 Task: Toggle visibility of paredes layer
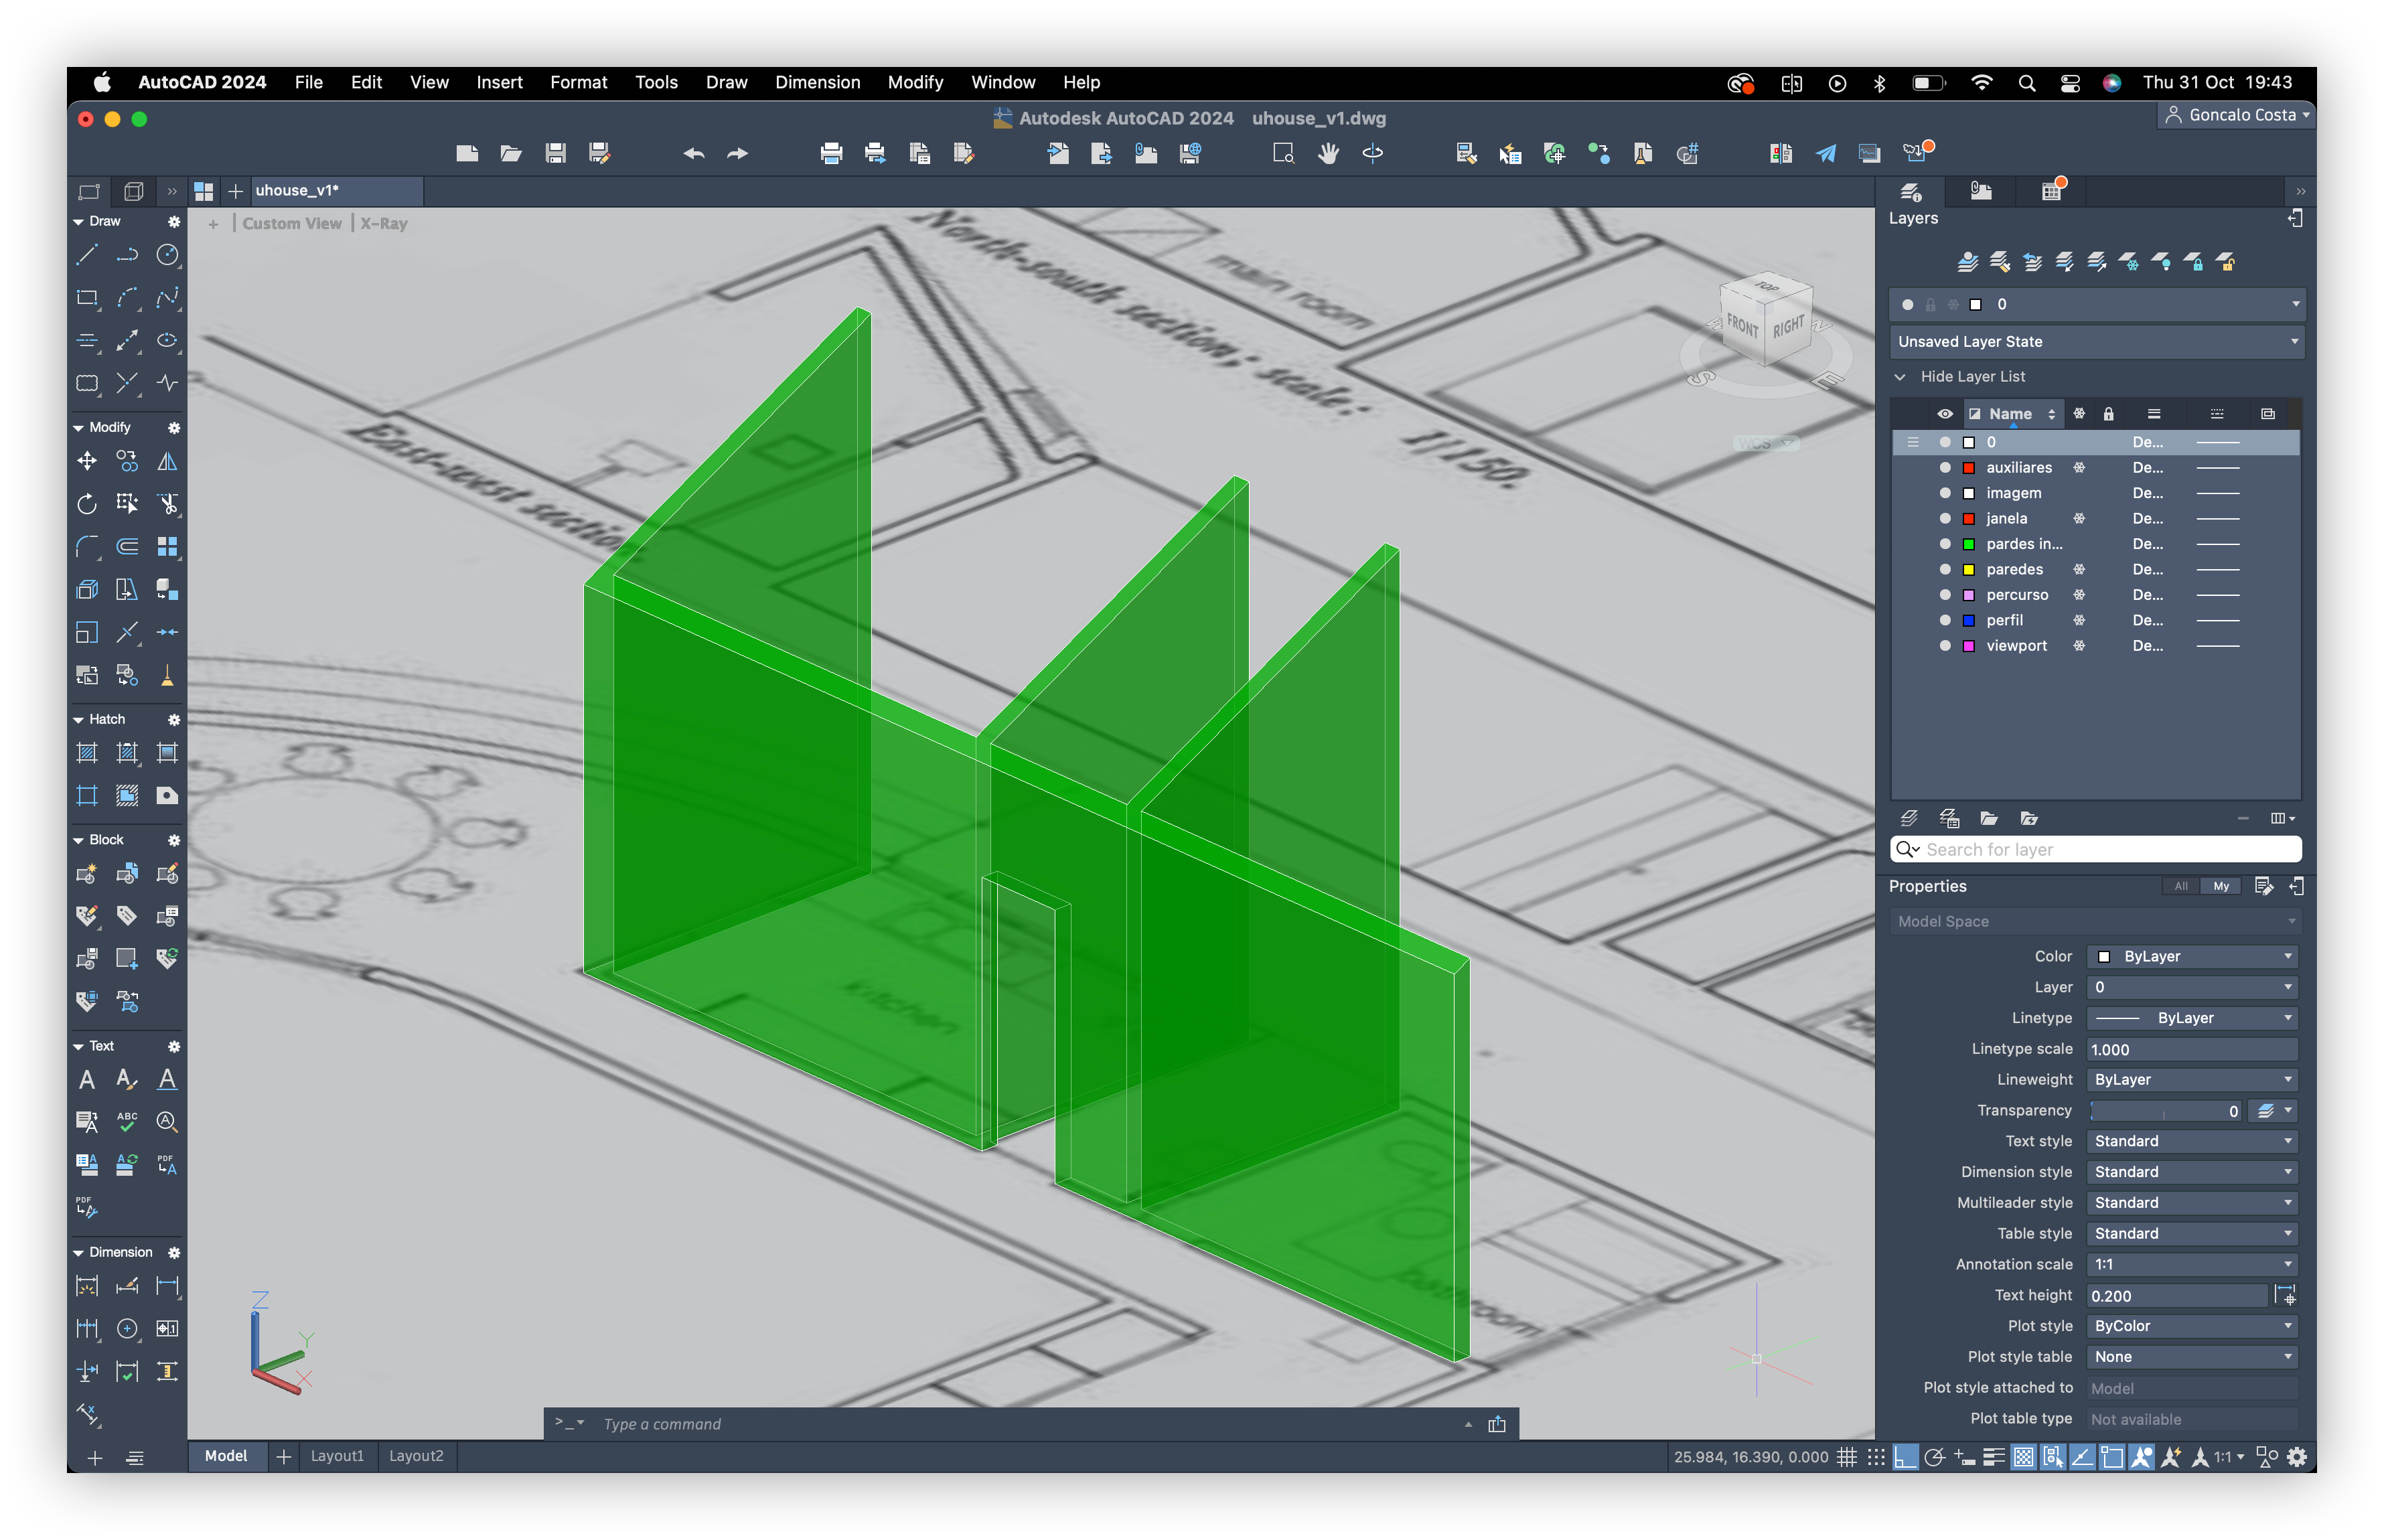pyautogui.click(x=1945, y=569)
